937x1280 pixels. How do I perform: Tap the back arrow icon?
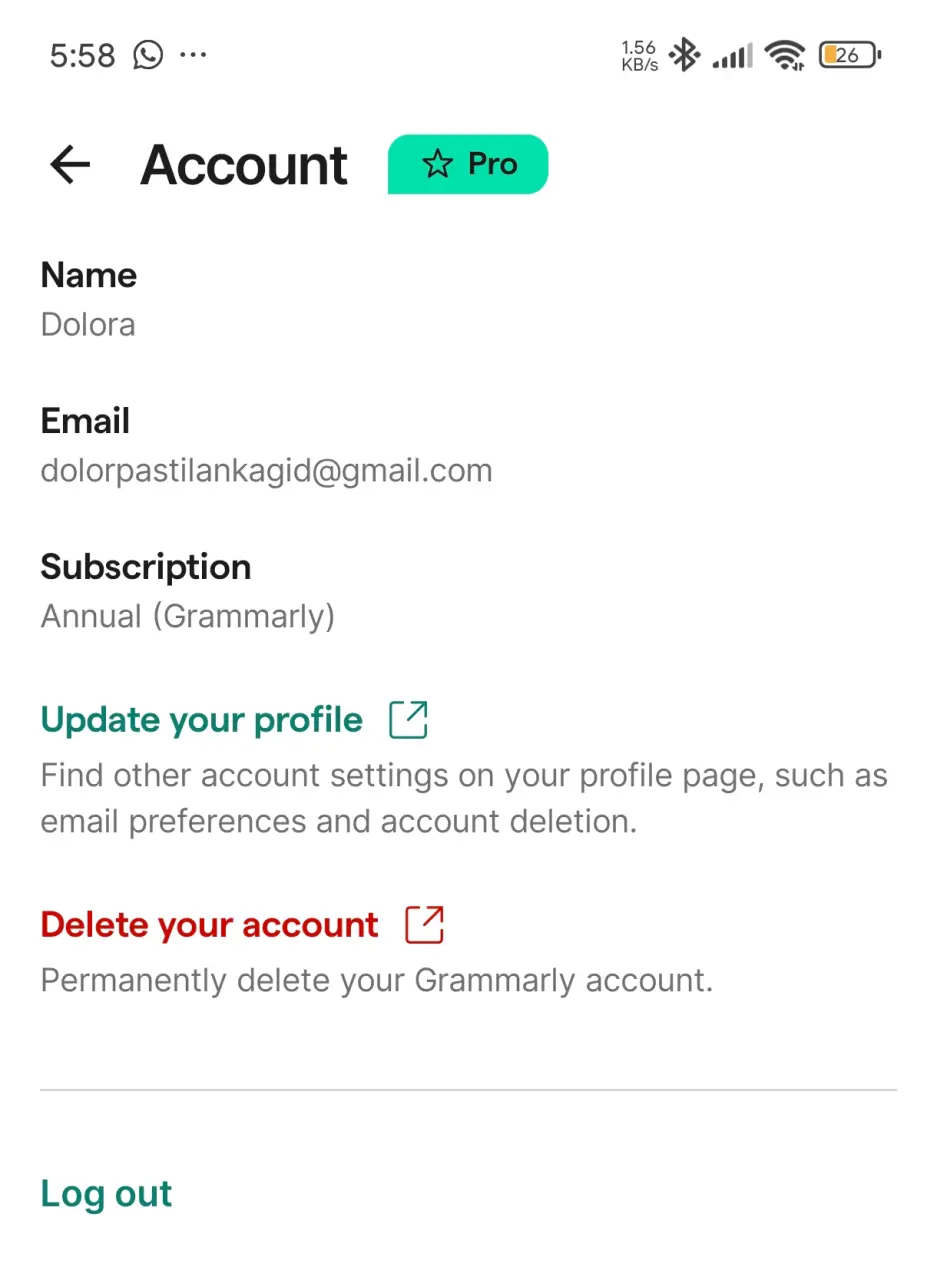[x=70, y=164]
